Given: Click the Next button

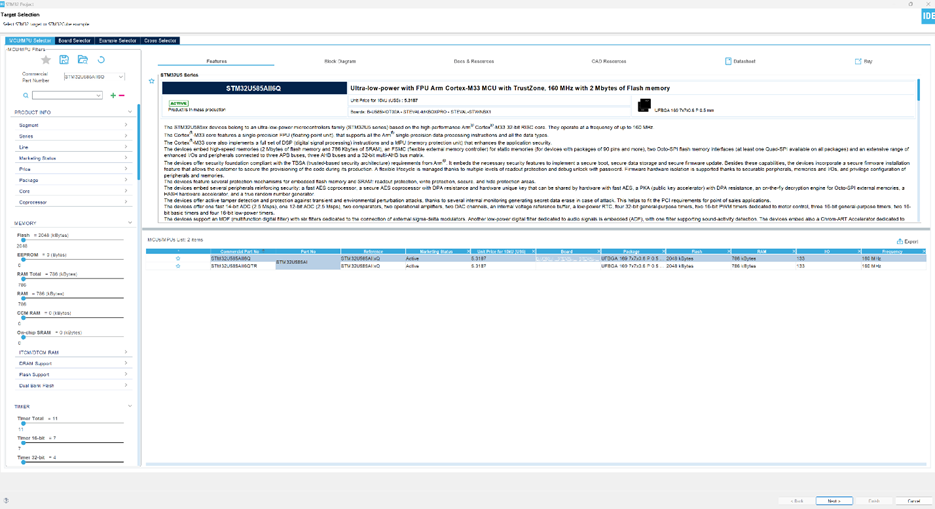Looking at the screenshot, I should (834, 501).
